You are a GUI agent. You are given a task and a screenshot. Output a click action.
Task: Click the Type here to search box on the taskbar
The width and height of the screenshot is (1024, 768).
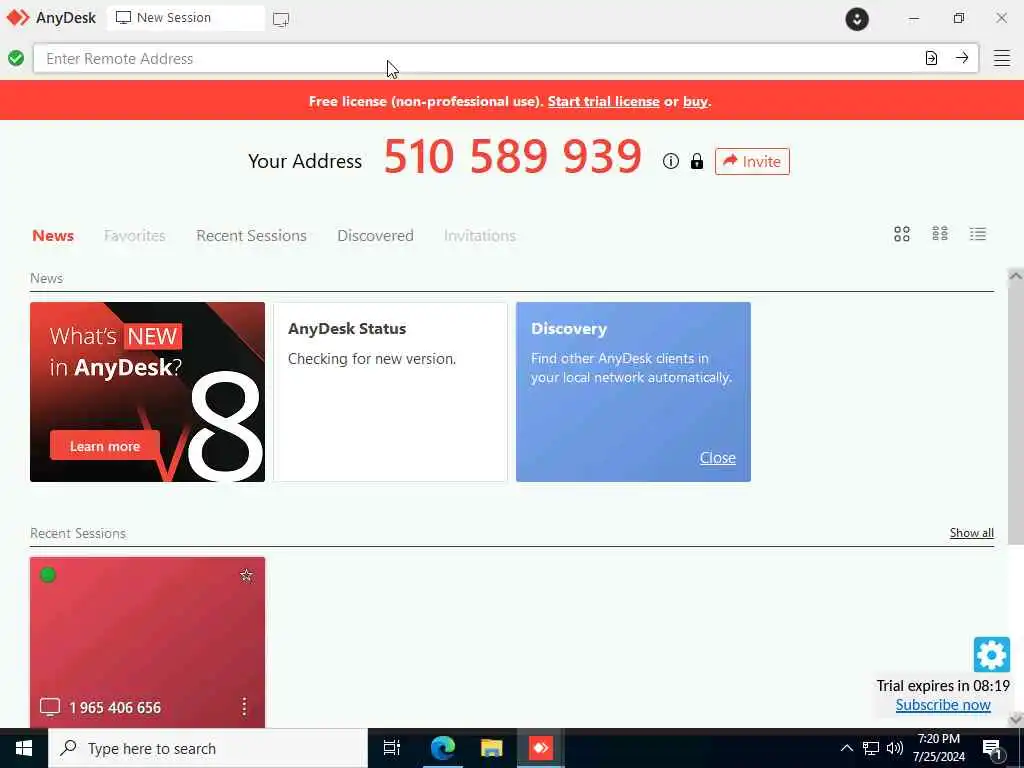click(208, 748)
